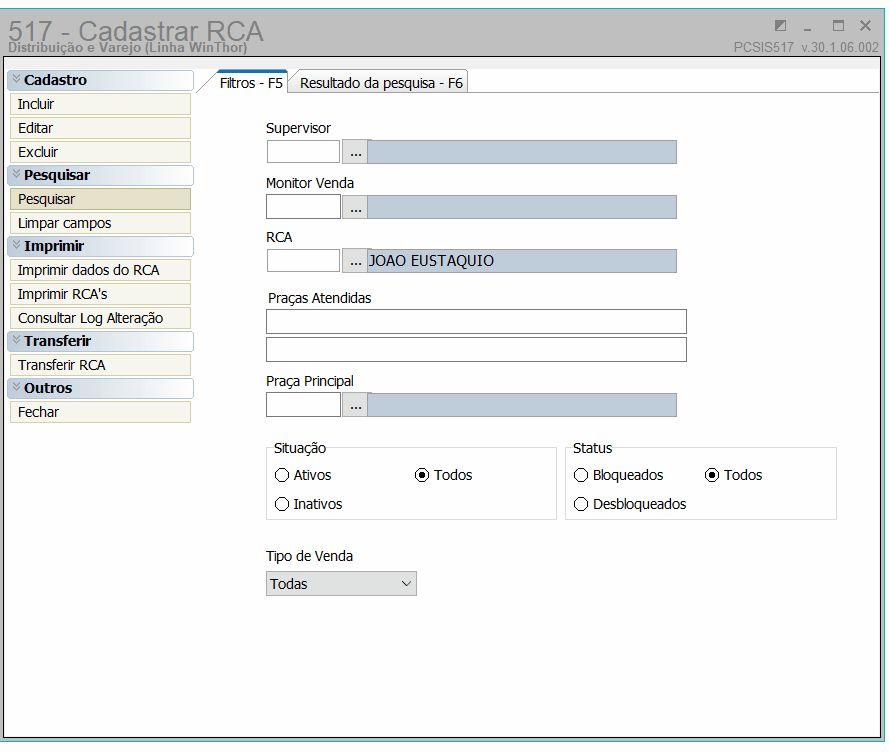
Task: Run search with the Pesquisar button
Action: [x=100, y=199]
